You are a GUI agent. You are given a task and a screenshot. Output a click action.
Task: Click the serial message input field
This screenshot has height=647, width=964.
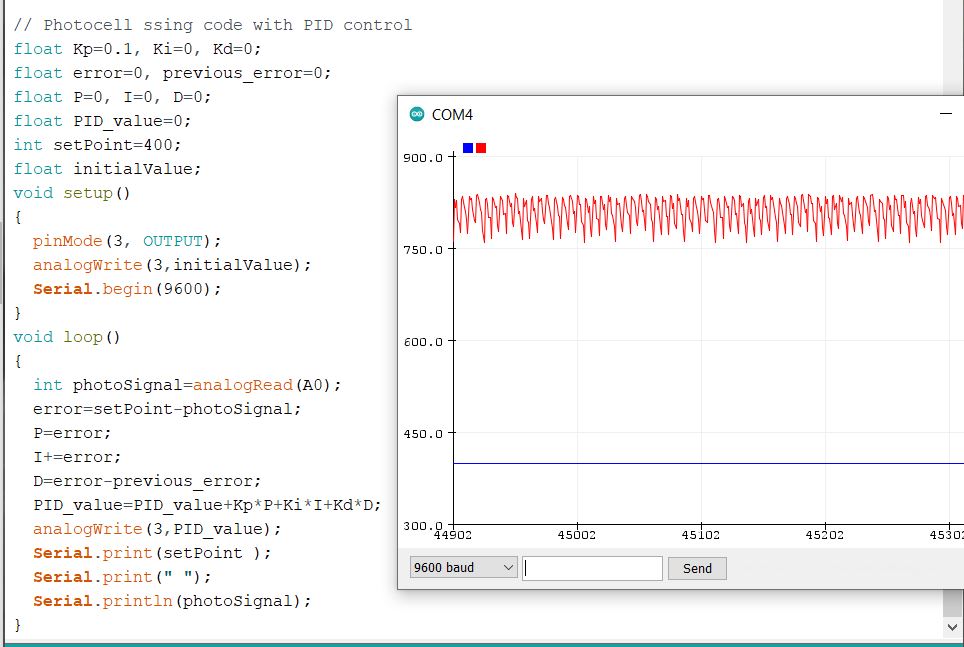(x=592, y=568)
